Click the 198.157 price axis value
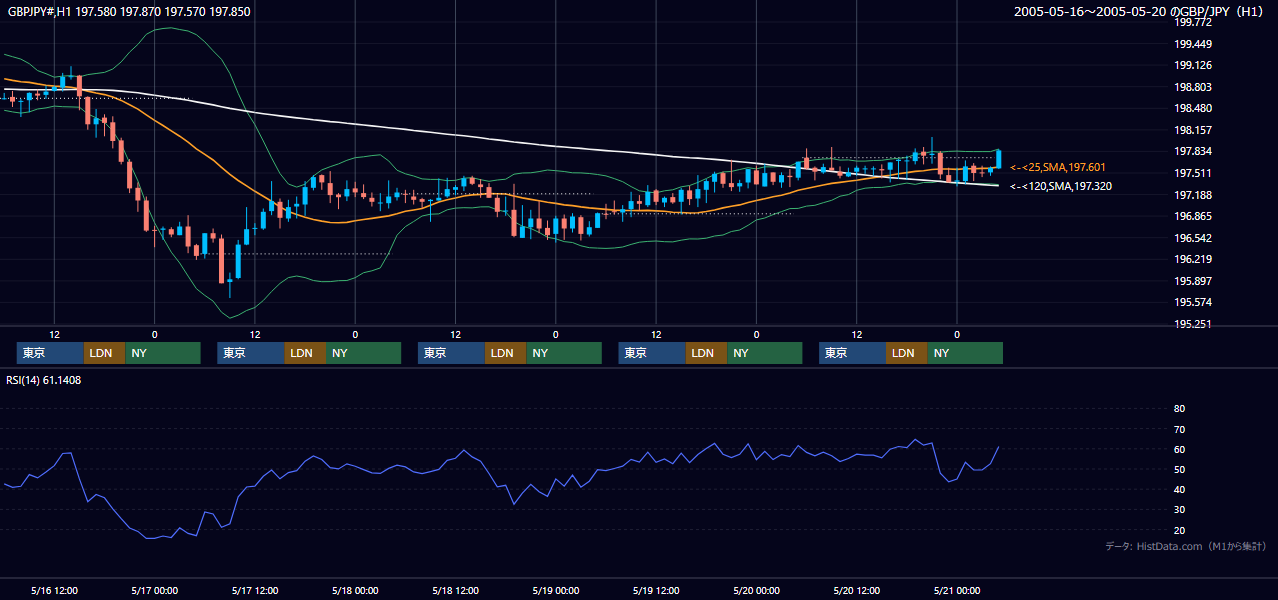The width and height of the screenshot is (1278, 600). 1192,130
